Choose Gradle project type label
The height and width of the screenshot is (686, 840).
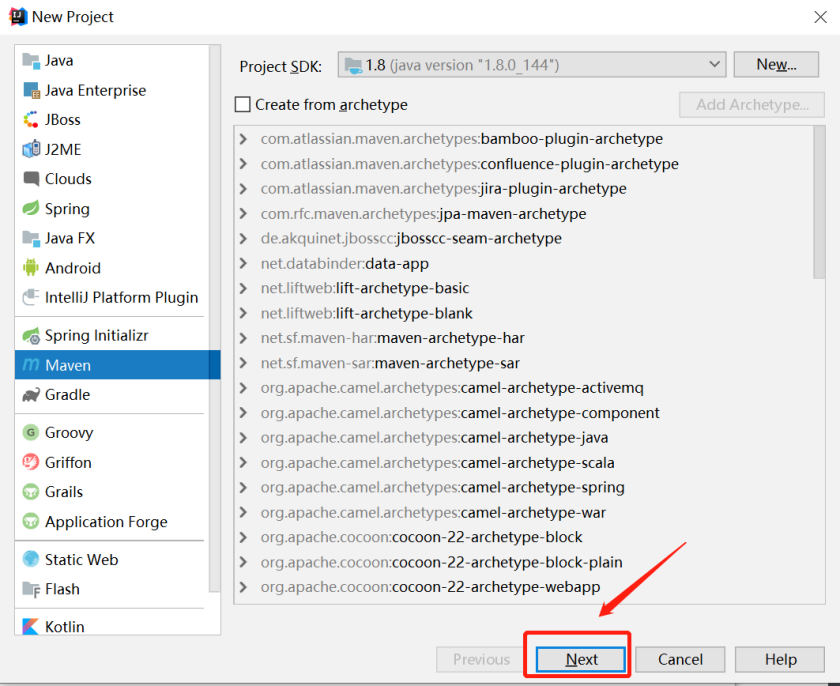pyautogui.click(x=67, y=395)
